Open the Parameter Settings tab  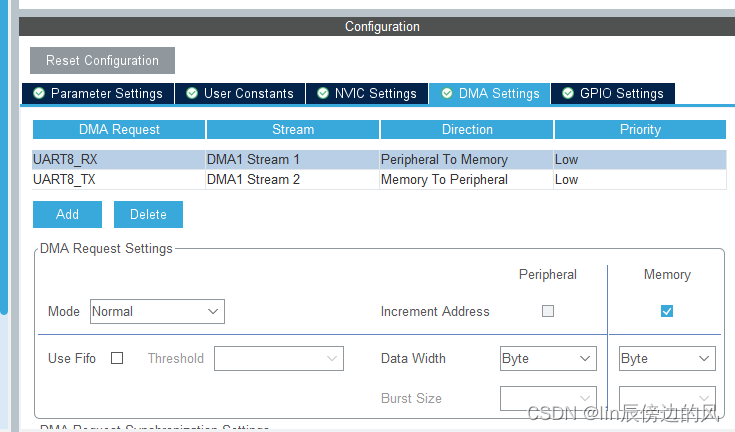[98, 93]
